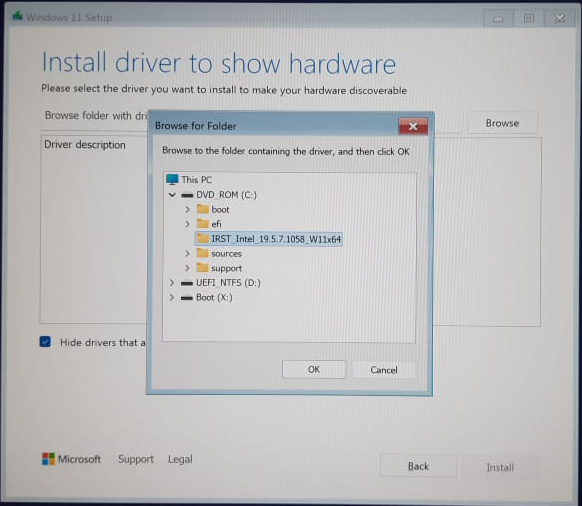Click the Install button in Setup

point(500,467)
